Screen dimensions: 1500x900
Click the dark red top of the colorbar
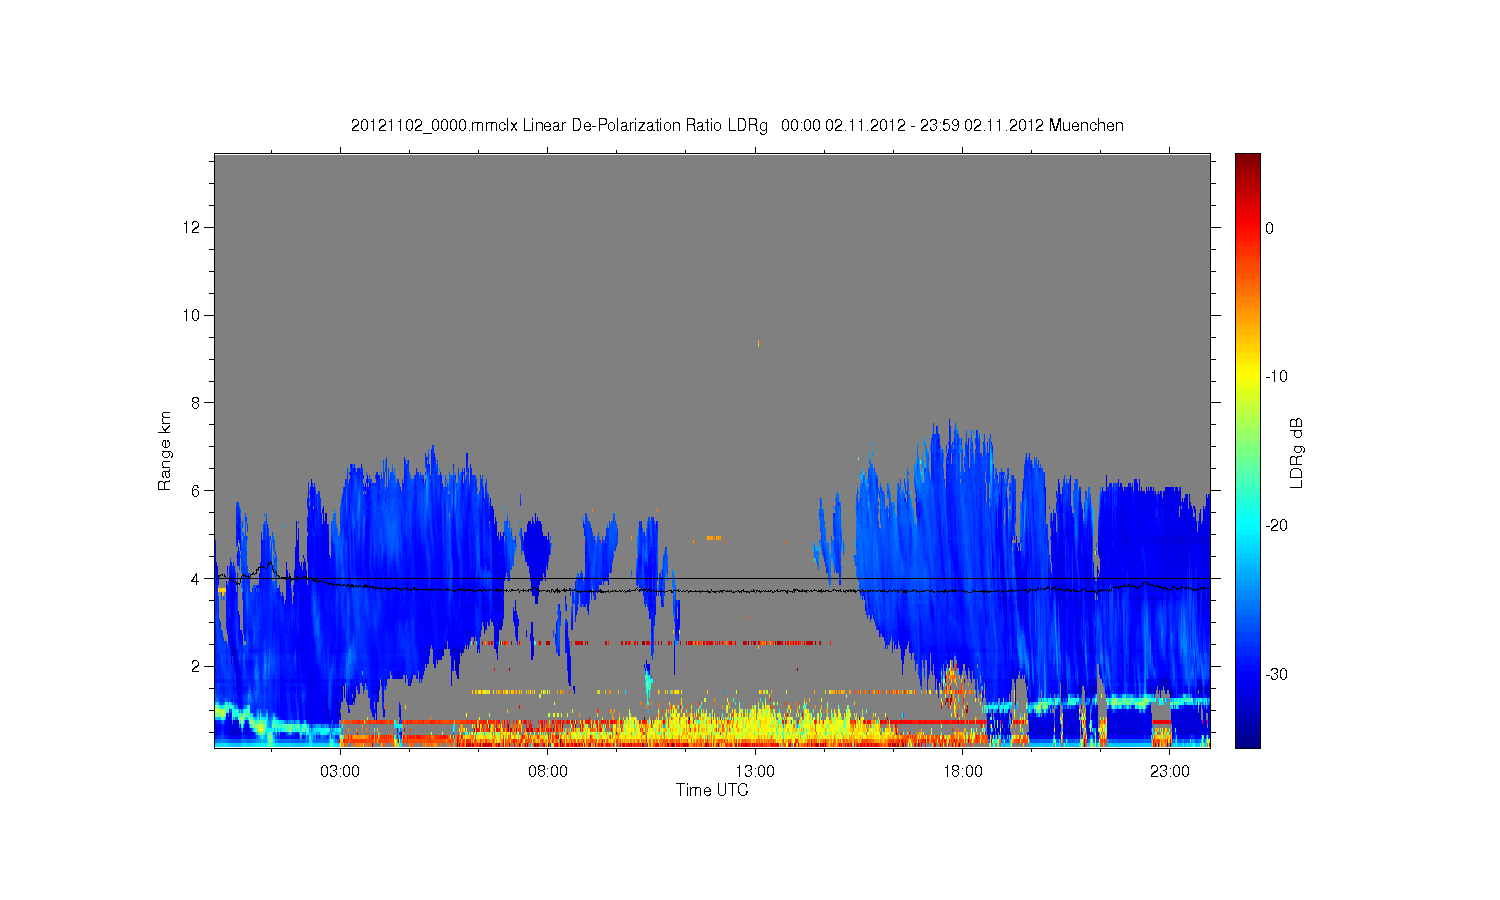(1248, 161)
